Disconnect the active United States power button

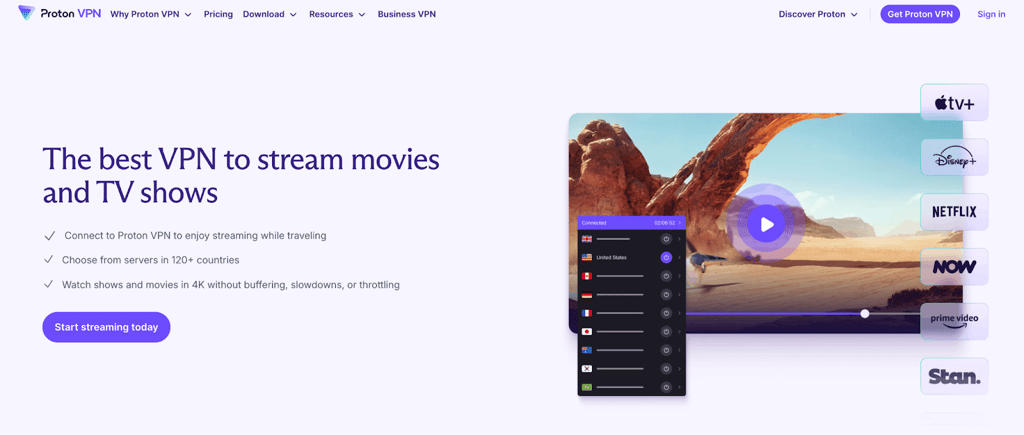pyautogui.click(x=666, y=257)
